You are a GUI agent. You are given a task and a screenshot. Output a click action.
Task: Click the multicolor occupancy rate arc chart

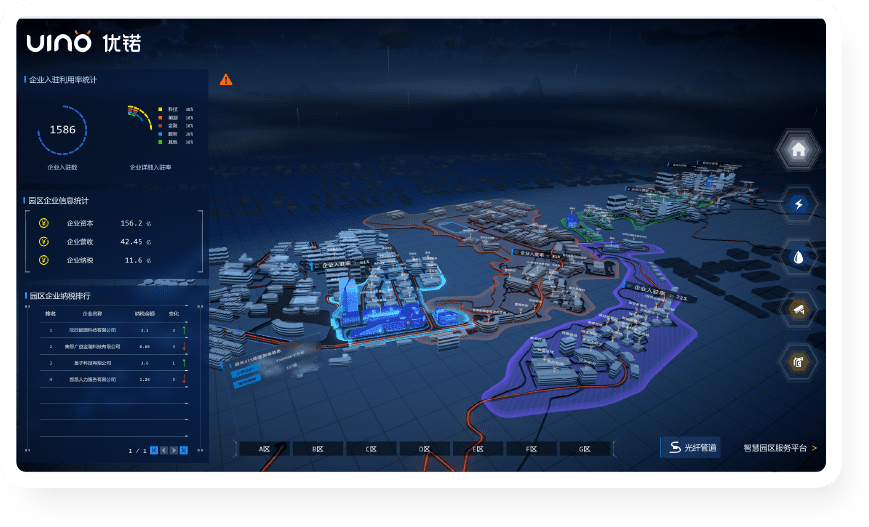[140, 117]
